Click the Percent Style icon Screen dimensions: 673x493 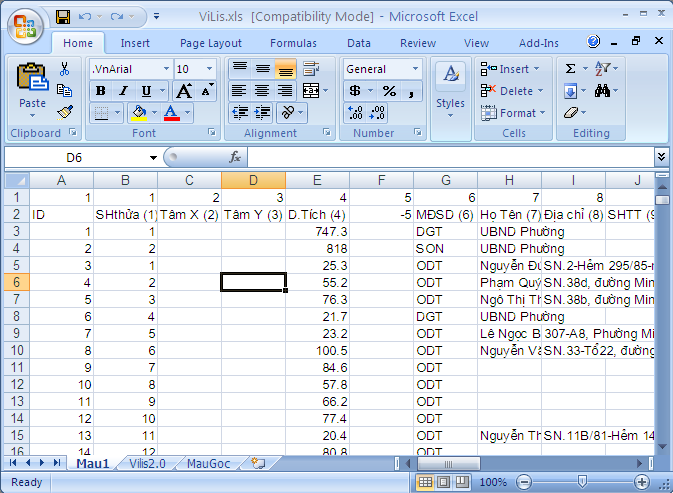[389, 91]
